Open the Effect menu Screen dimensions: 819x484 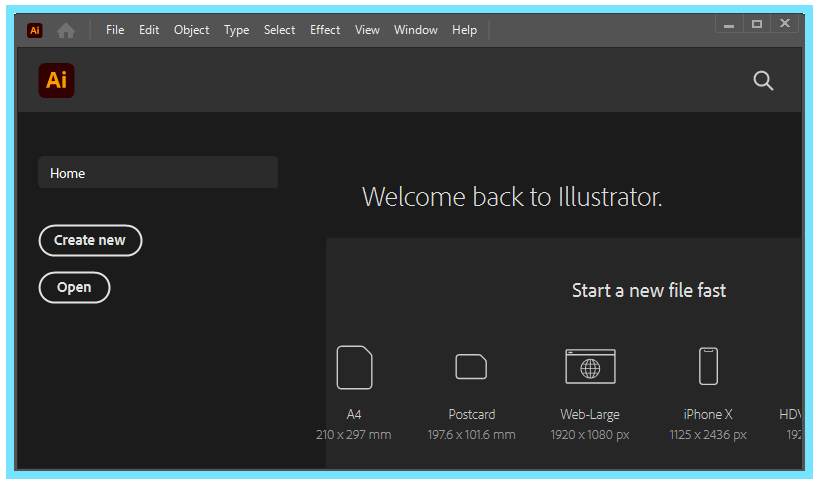(325, 30)
